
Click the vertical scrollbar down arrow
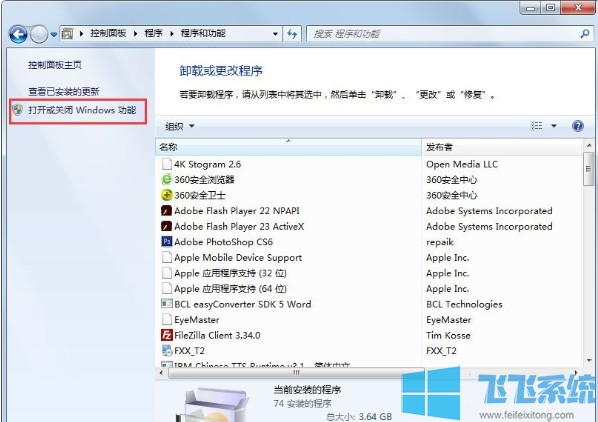pyautogui.click(x=589, y=360)
